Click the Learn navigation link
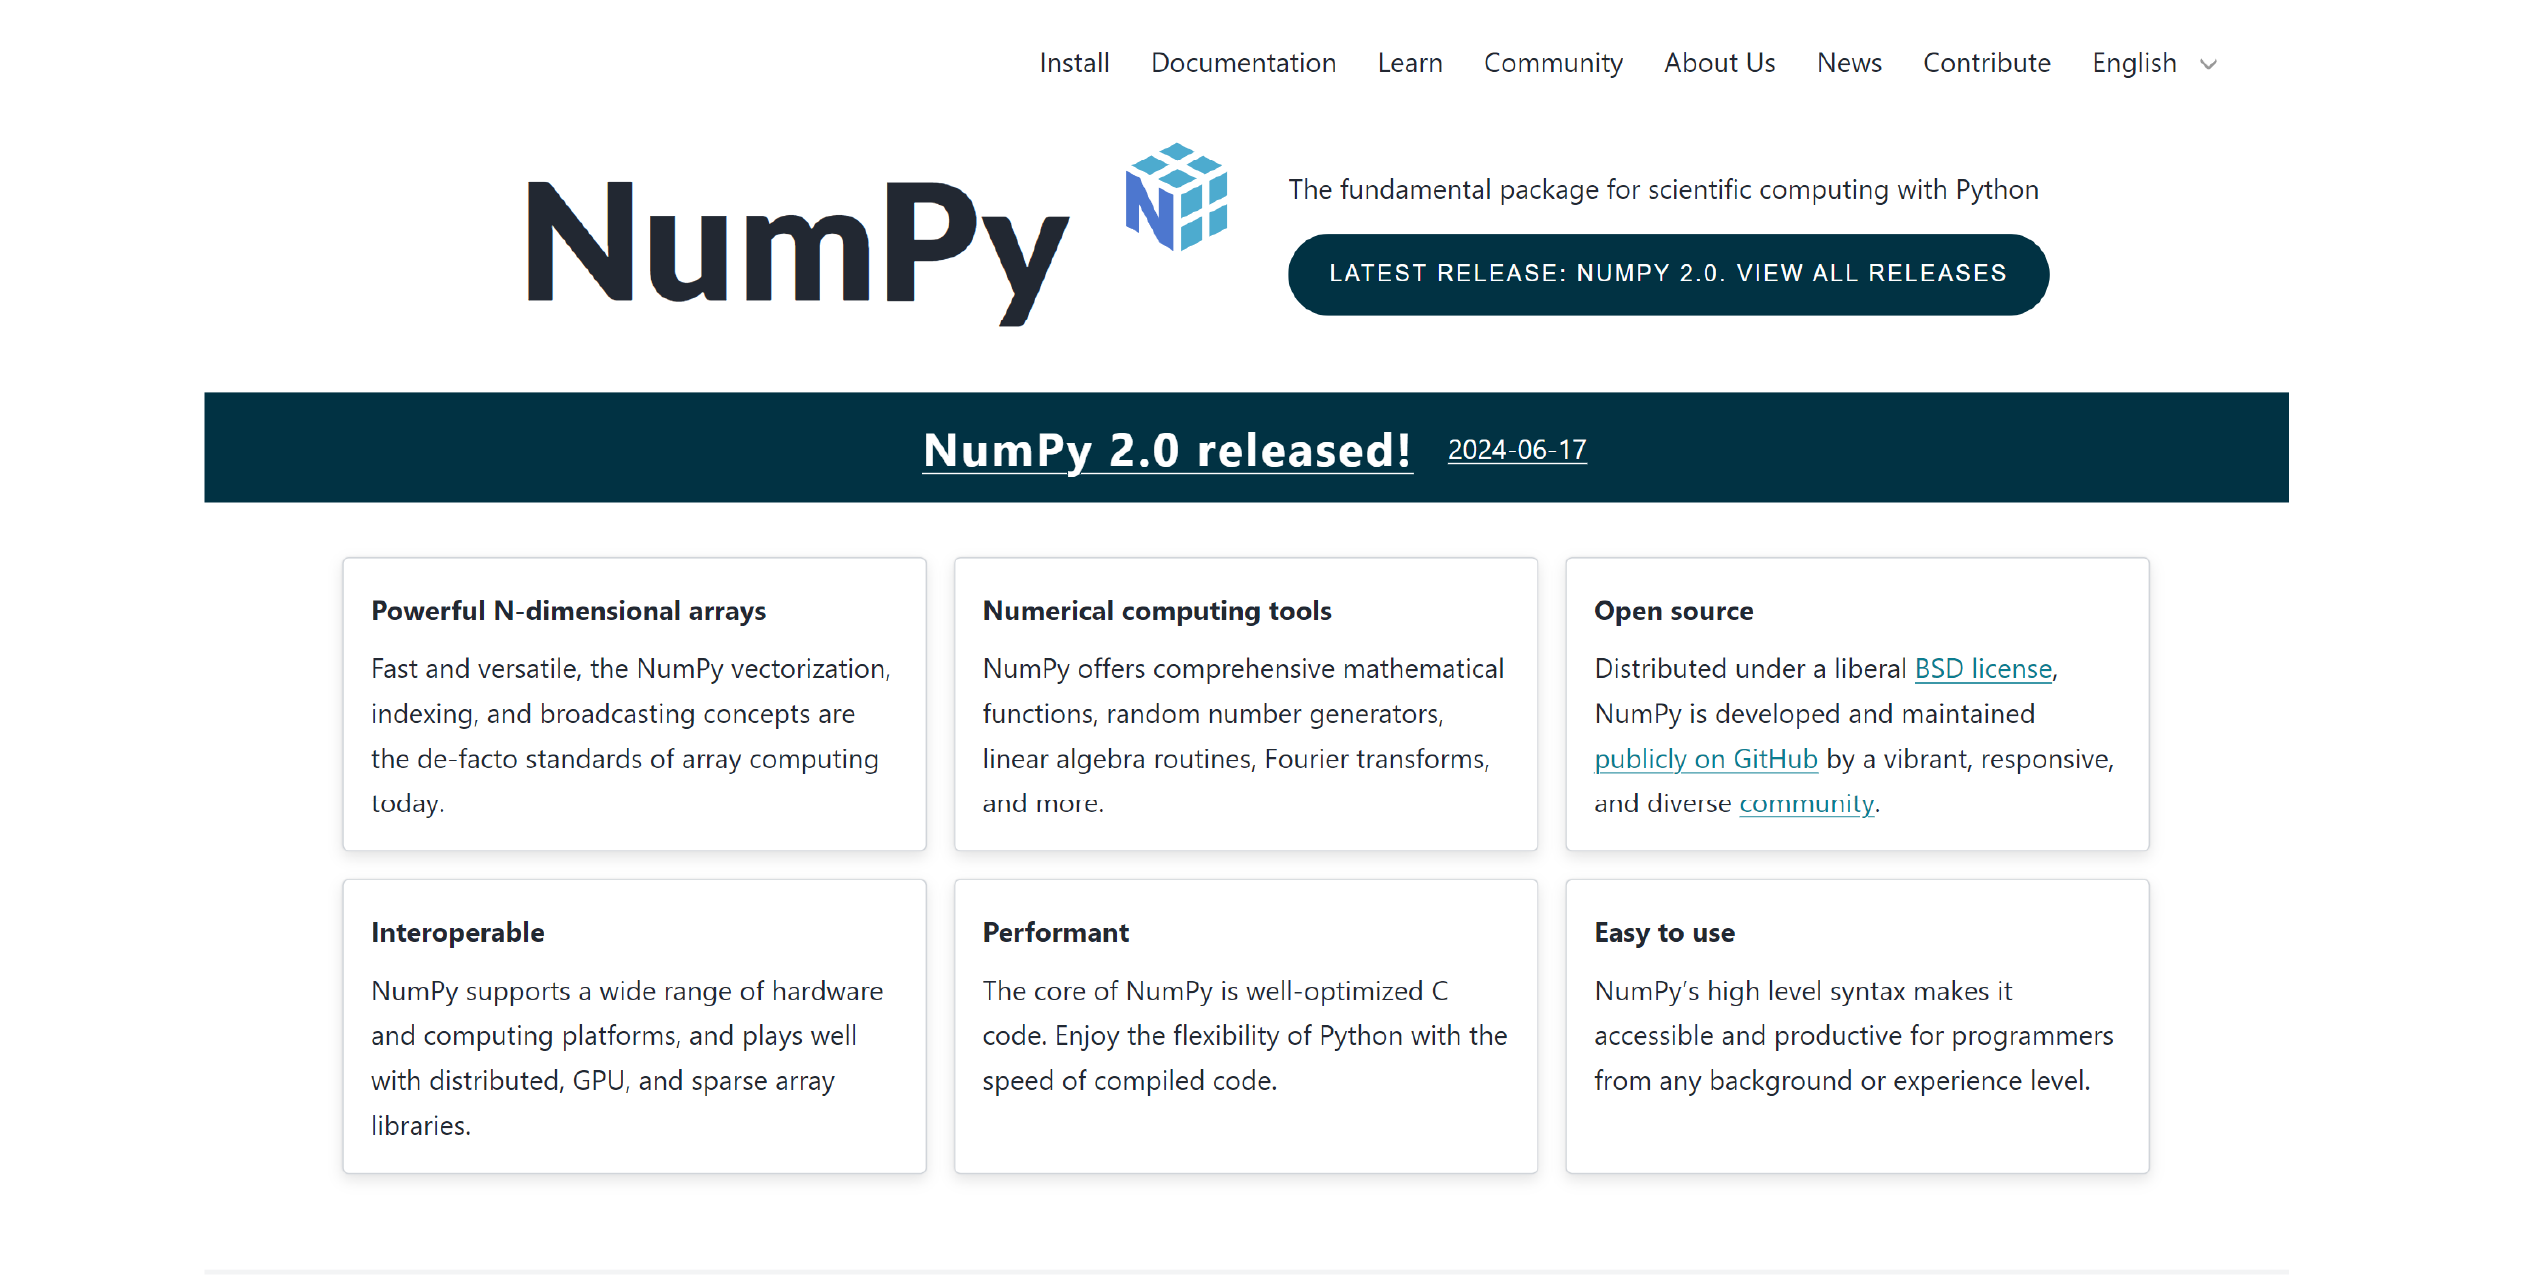The height and width of the screenshot is (1281, 2521). [1408, 62]
